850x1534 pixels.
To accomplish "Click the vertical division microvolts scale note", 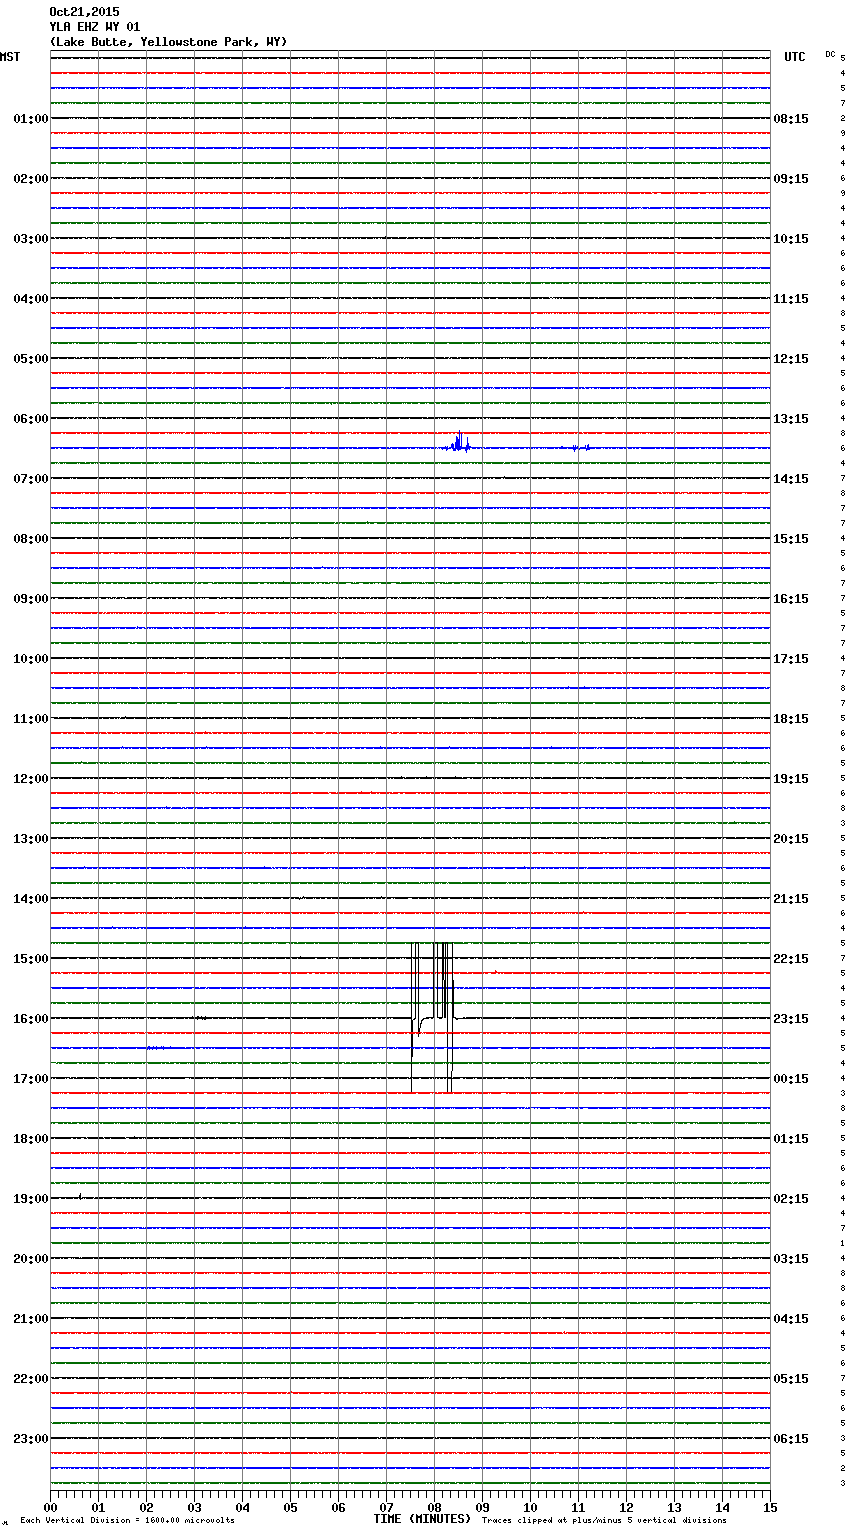I will coord(127,1520).
